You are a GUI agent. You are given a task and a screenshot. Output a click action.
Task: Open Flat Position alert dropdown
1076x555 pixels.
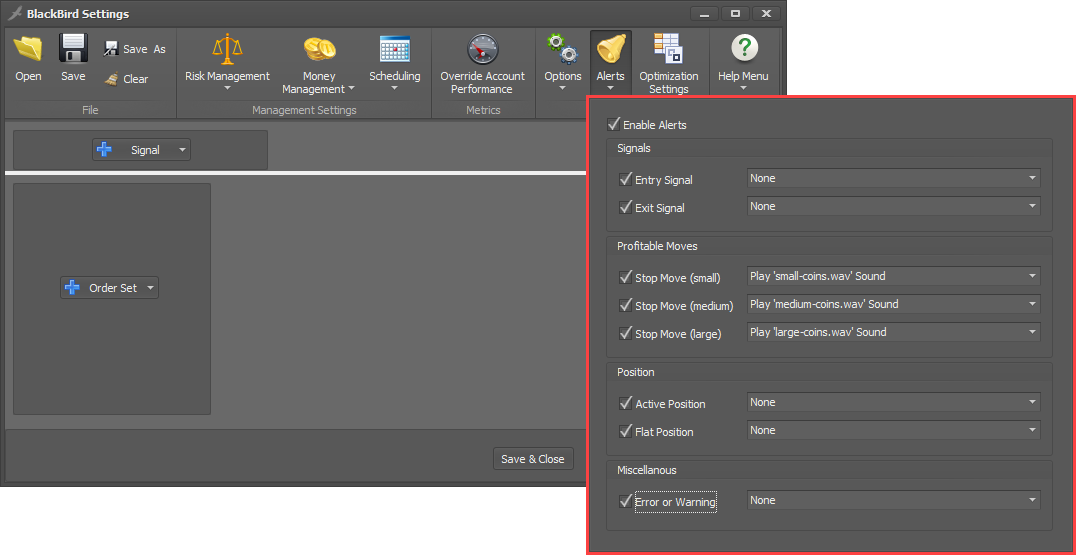(893, 431)
